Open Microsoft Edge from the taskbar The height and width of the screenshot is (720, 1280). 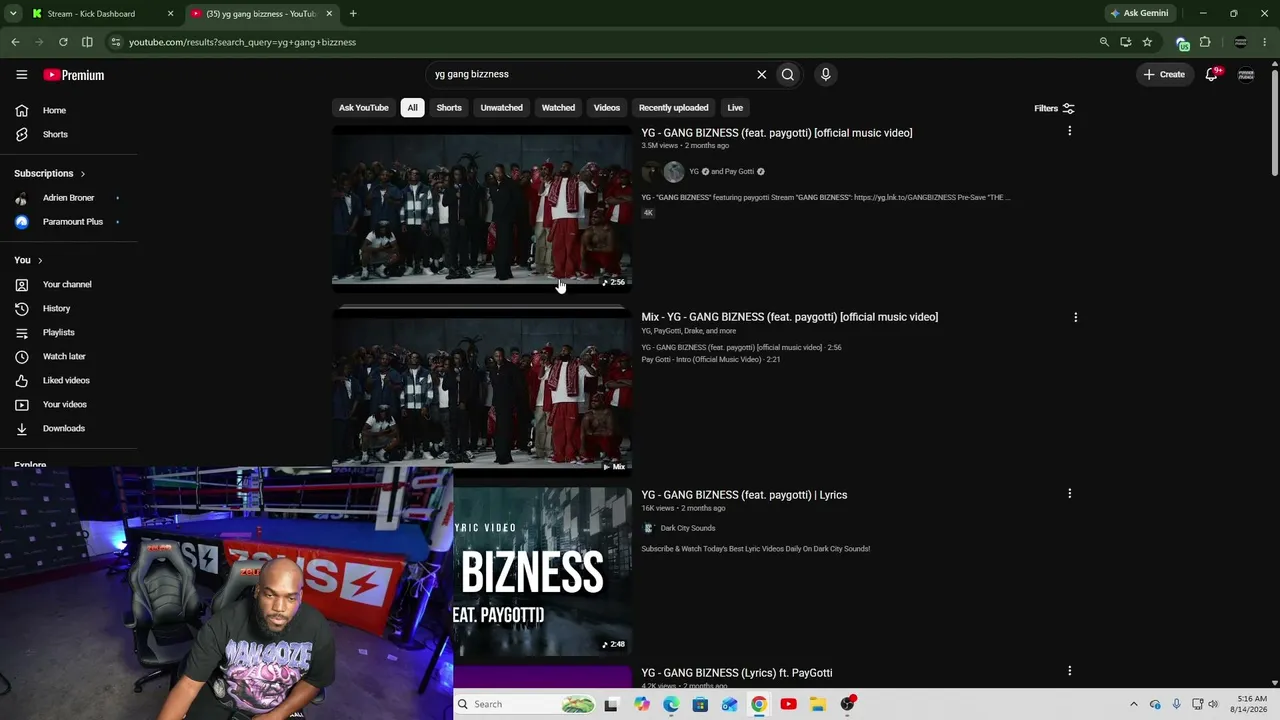(x=671, y=704)
